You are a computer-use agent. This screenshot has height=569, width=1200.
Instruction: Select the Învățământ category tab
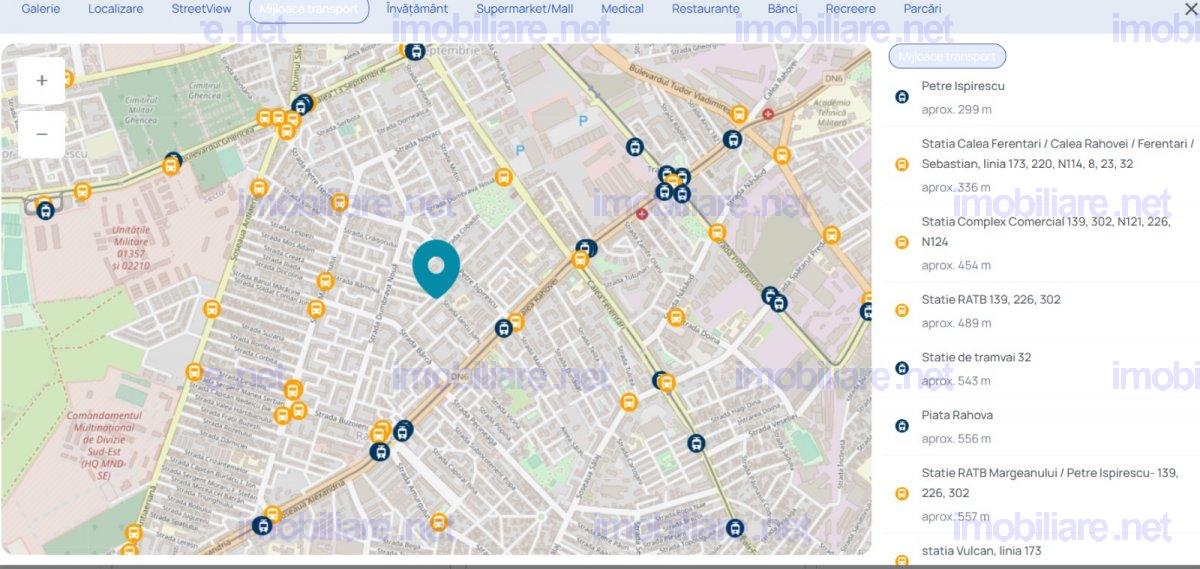pyautogui.click(x=417, y=9)
